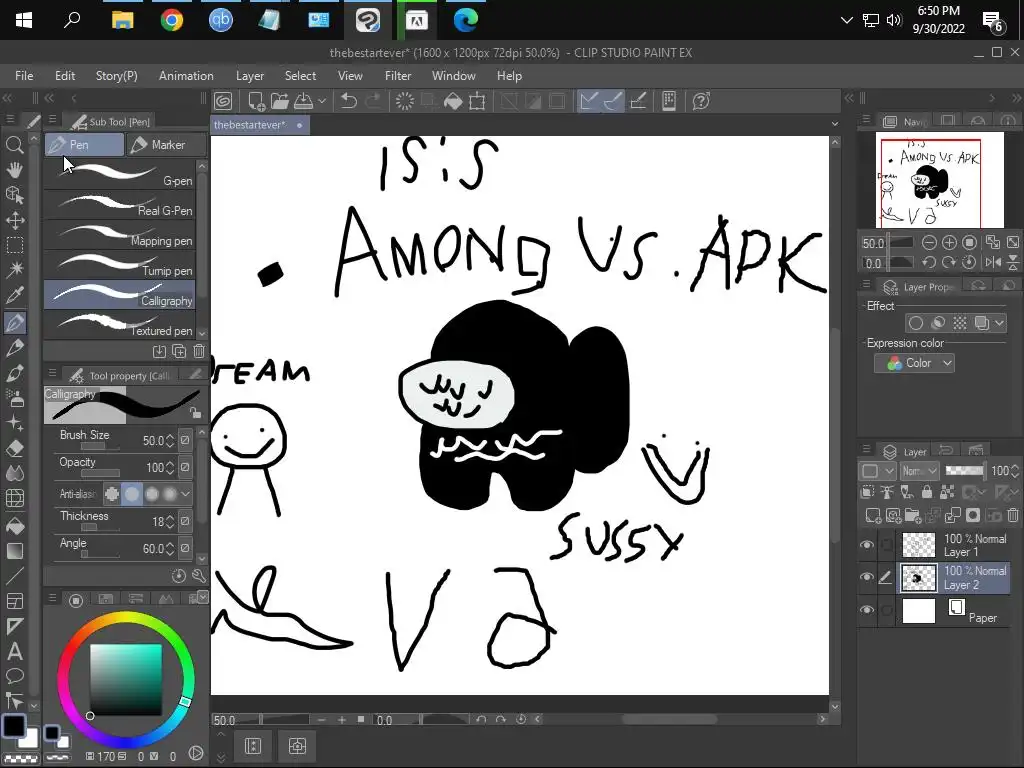Select the Auto select magic wand tool
Image resolution: width=1024 pixels, height=768 pixels.
coord(14,269)
